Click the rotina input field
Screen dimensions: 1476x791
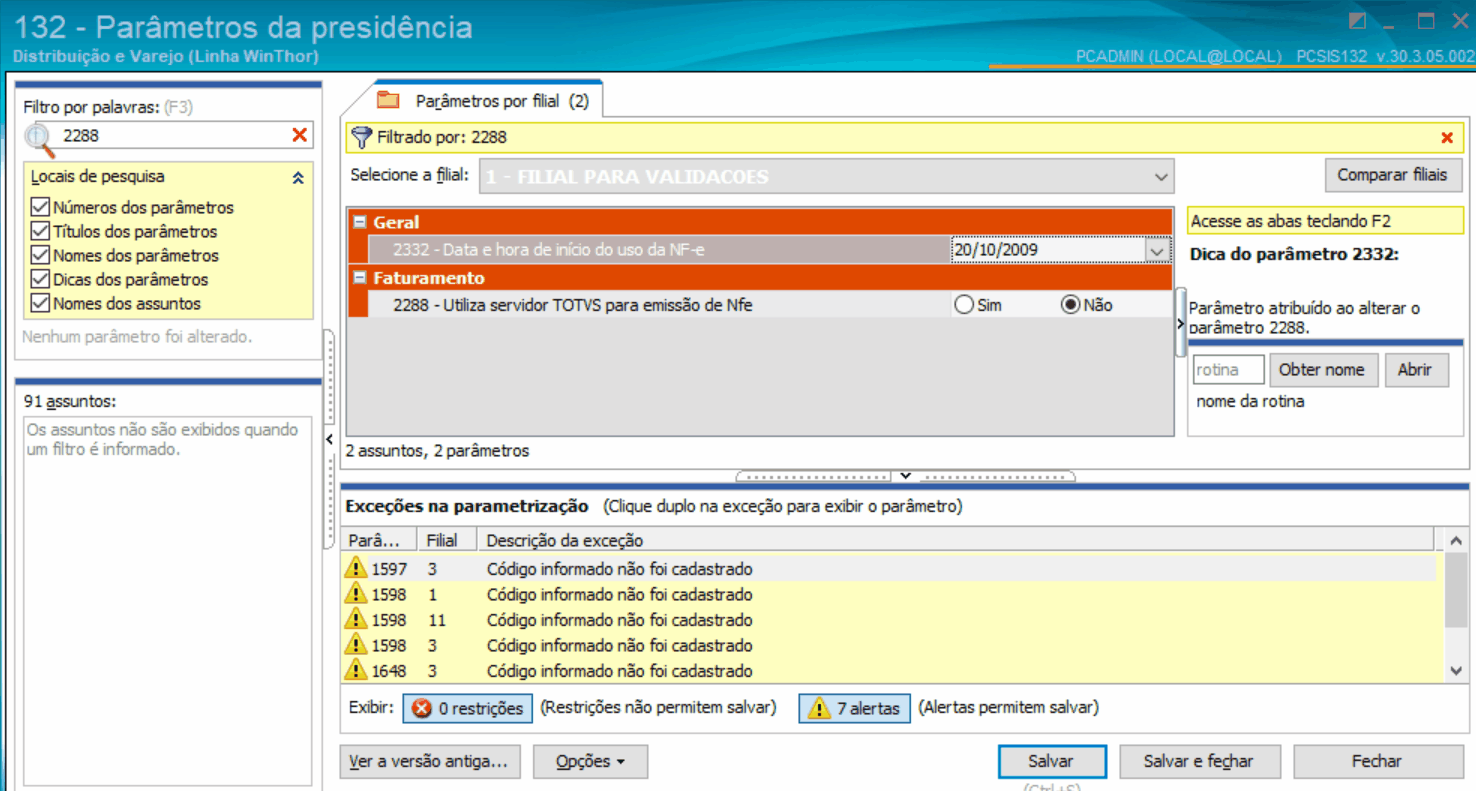(x=1229, y=370)
